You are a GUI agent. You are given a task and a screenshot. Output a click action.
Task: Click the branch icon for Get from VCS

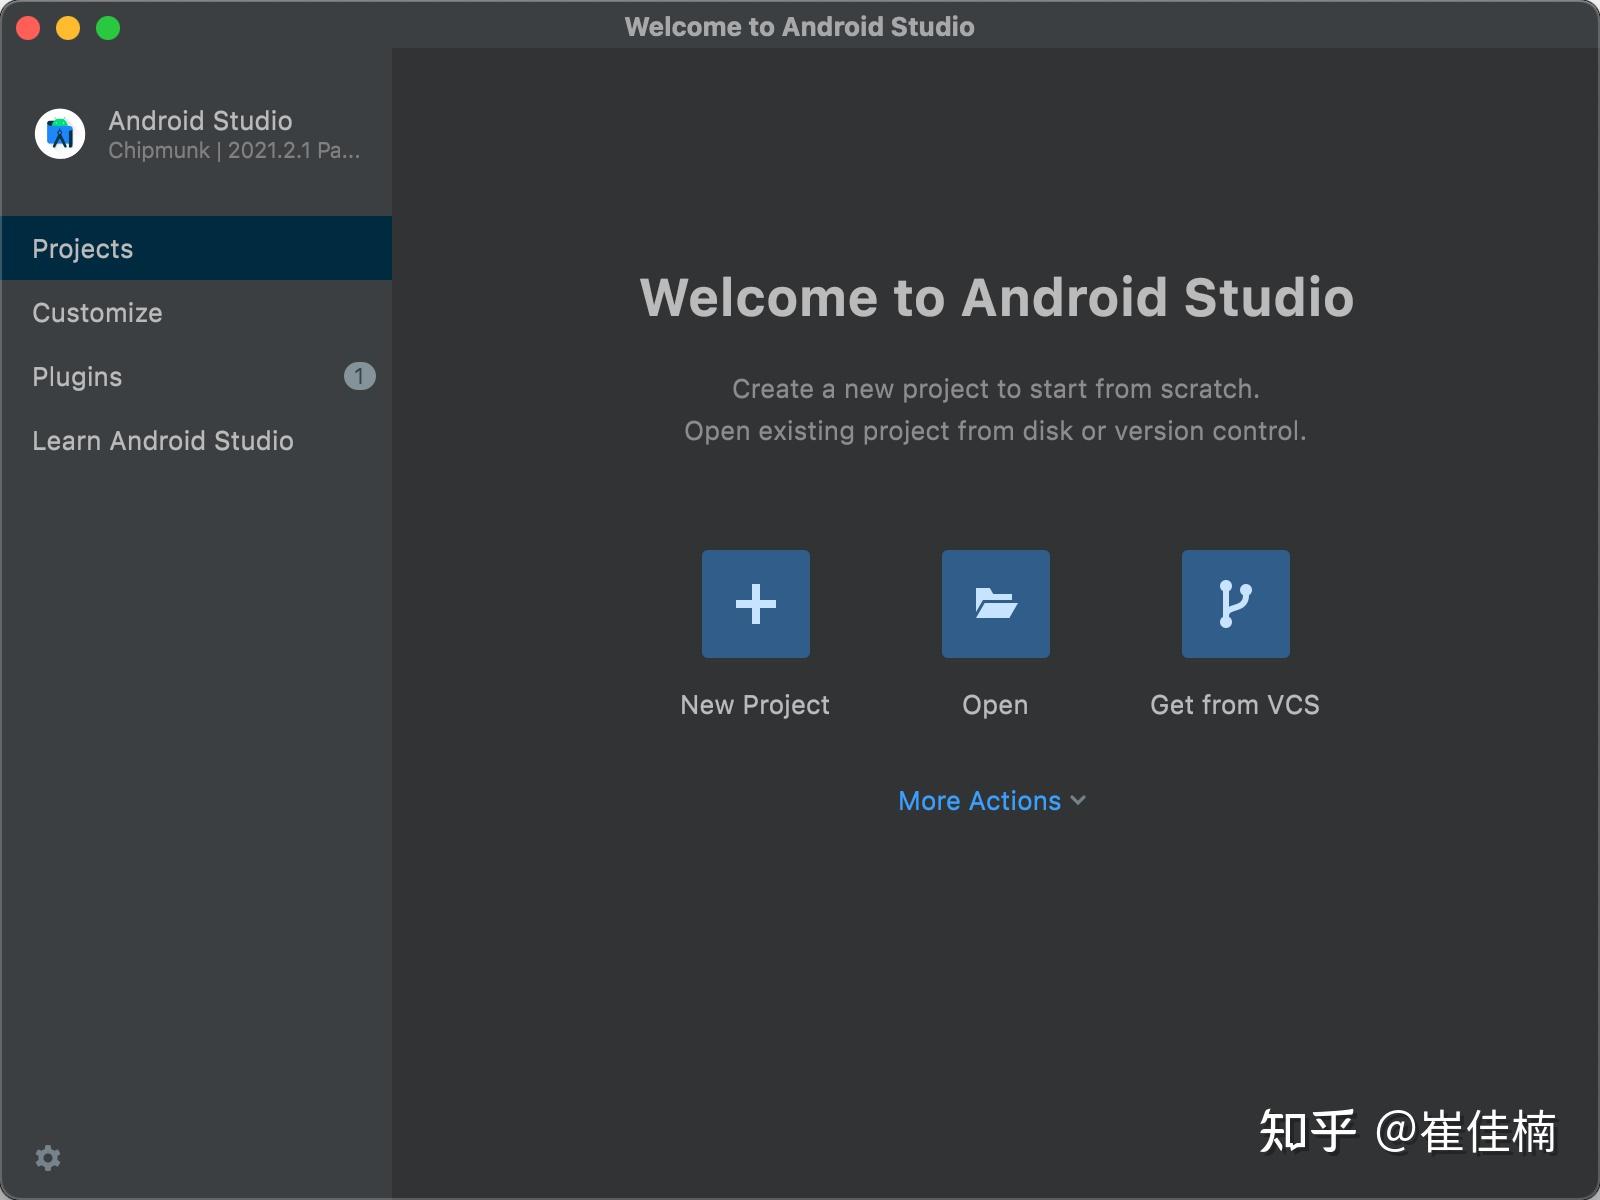point(1236,604)
